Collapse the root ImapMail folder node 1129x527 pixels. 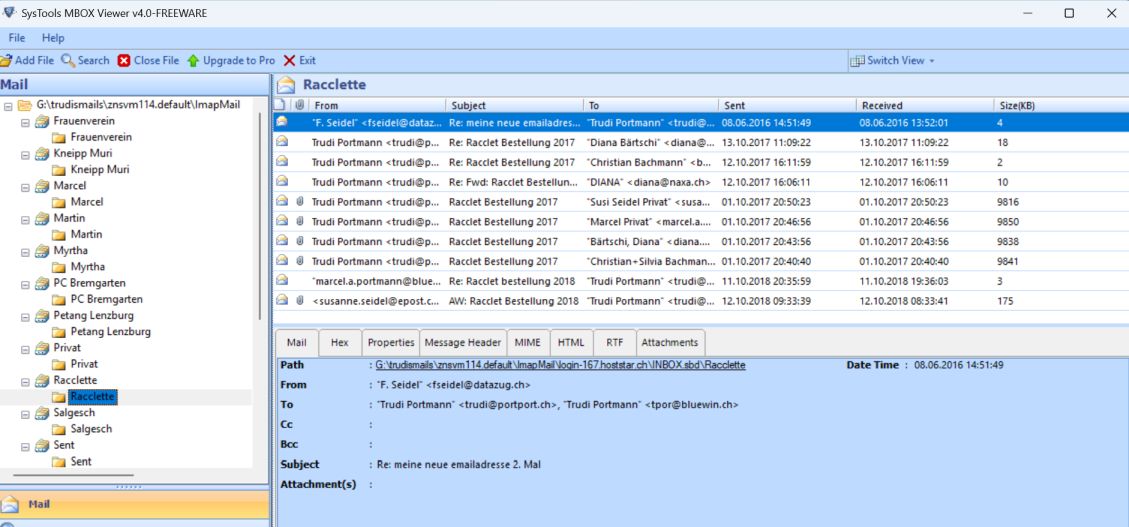pyautogui.click(x=8, y=105)
